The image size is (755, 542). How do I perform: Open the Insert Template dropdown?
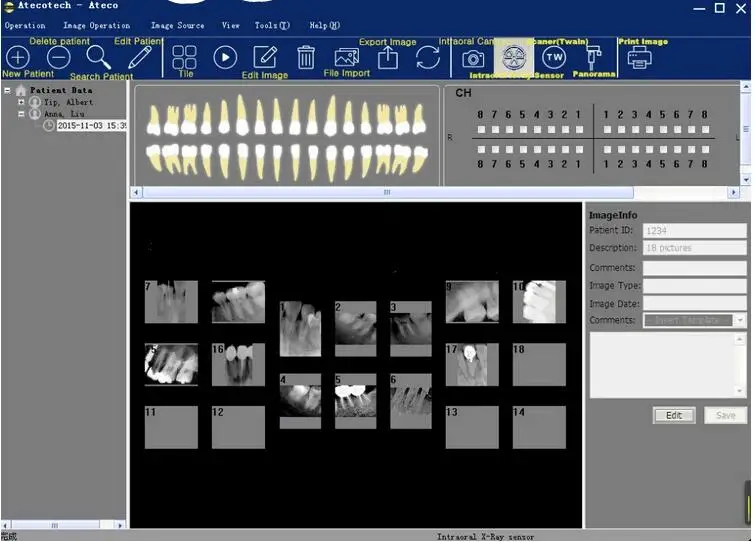click(739, 320)
